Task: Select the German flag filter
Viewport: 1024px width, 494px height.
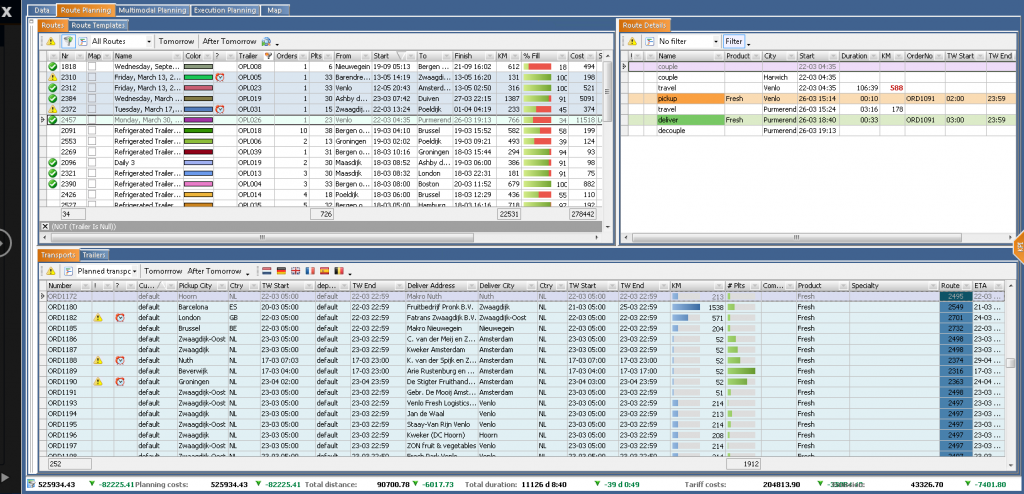Action: click(281, 271)
